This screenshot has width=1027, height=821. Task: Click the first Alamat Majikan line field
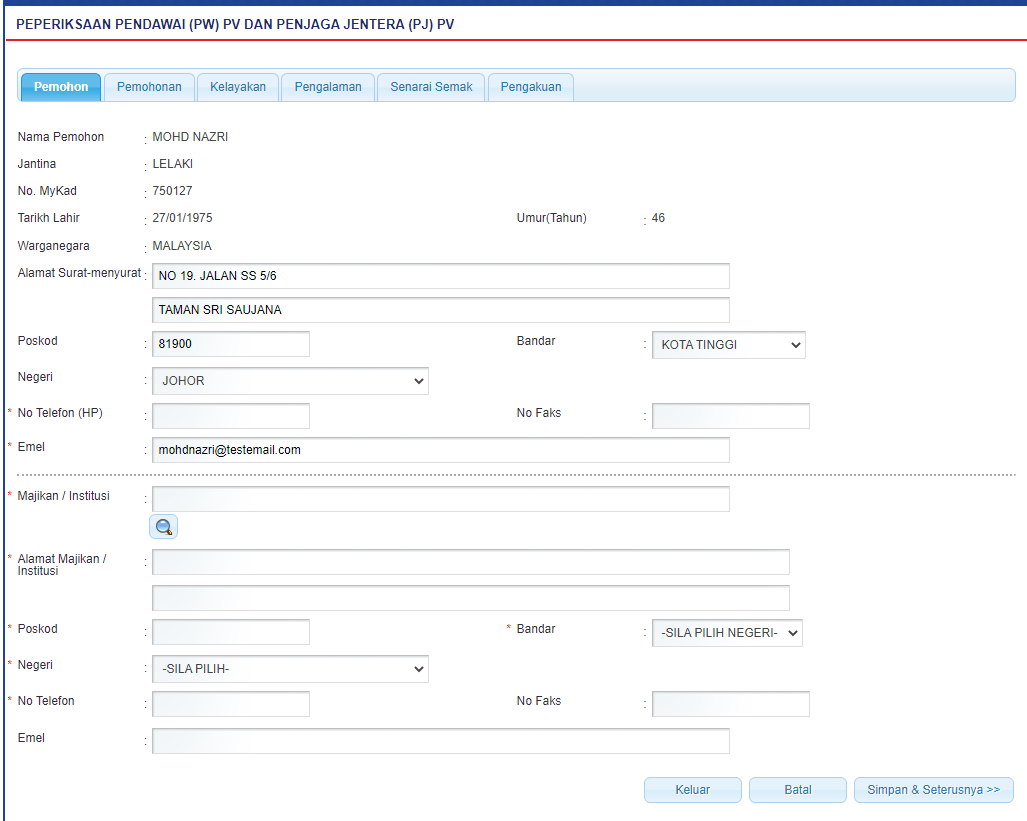point(471,562)
